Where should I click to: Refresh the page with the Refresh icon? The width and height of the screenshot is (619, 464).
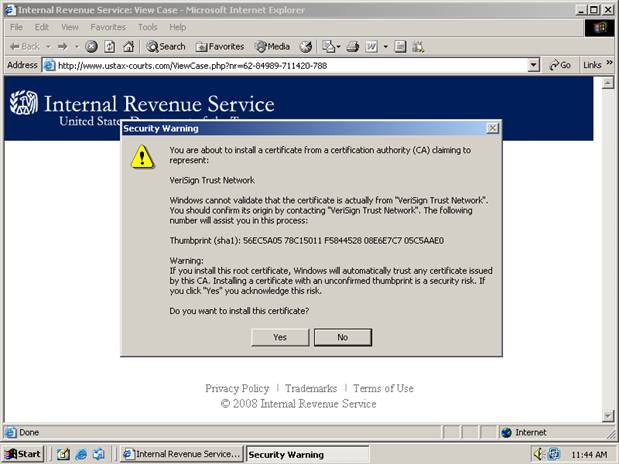click(x=110, y=47)
